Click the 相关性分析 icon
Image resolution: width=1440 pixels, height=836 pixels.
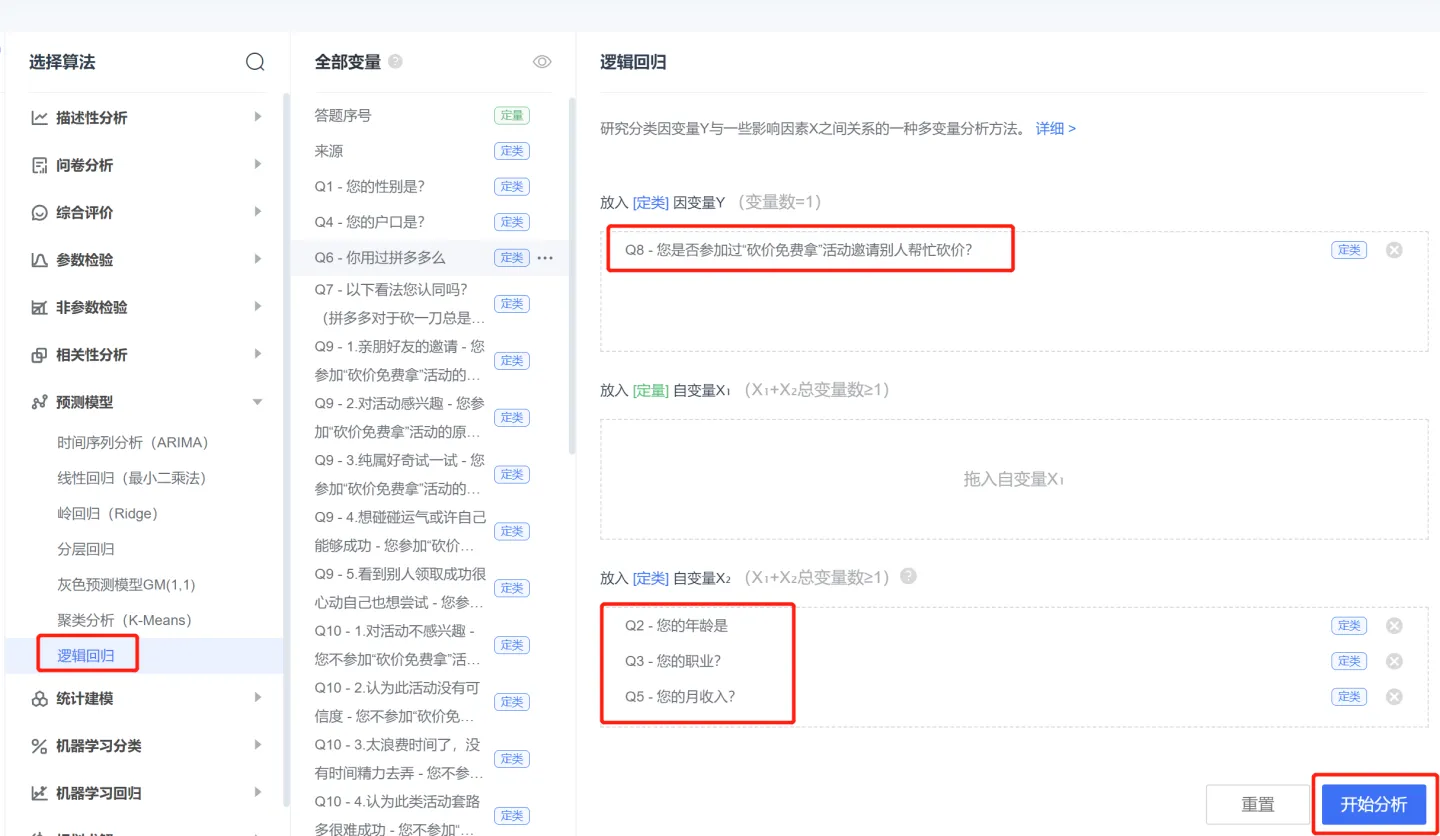click(39, 355)
